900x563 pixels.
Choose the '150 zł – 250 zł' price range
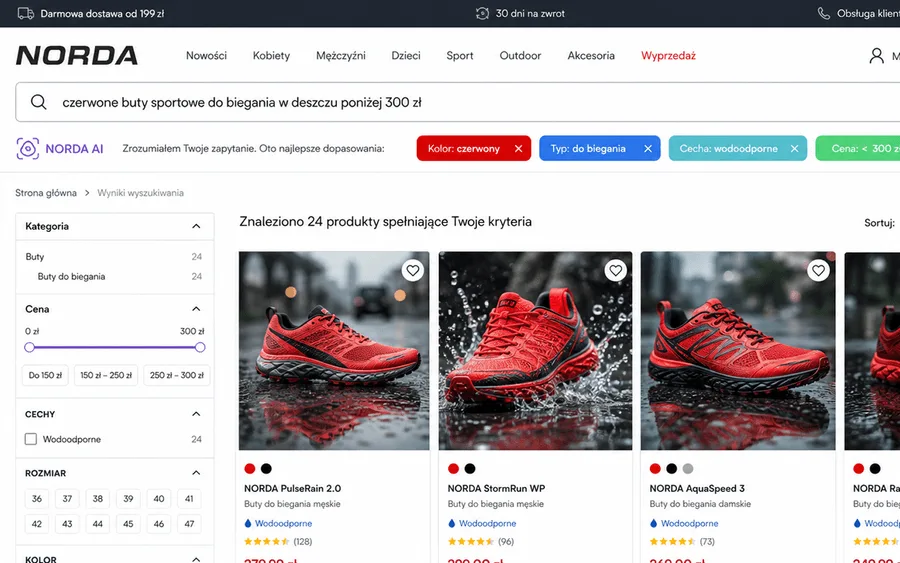tap(106, 375)
